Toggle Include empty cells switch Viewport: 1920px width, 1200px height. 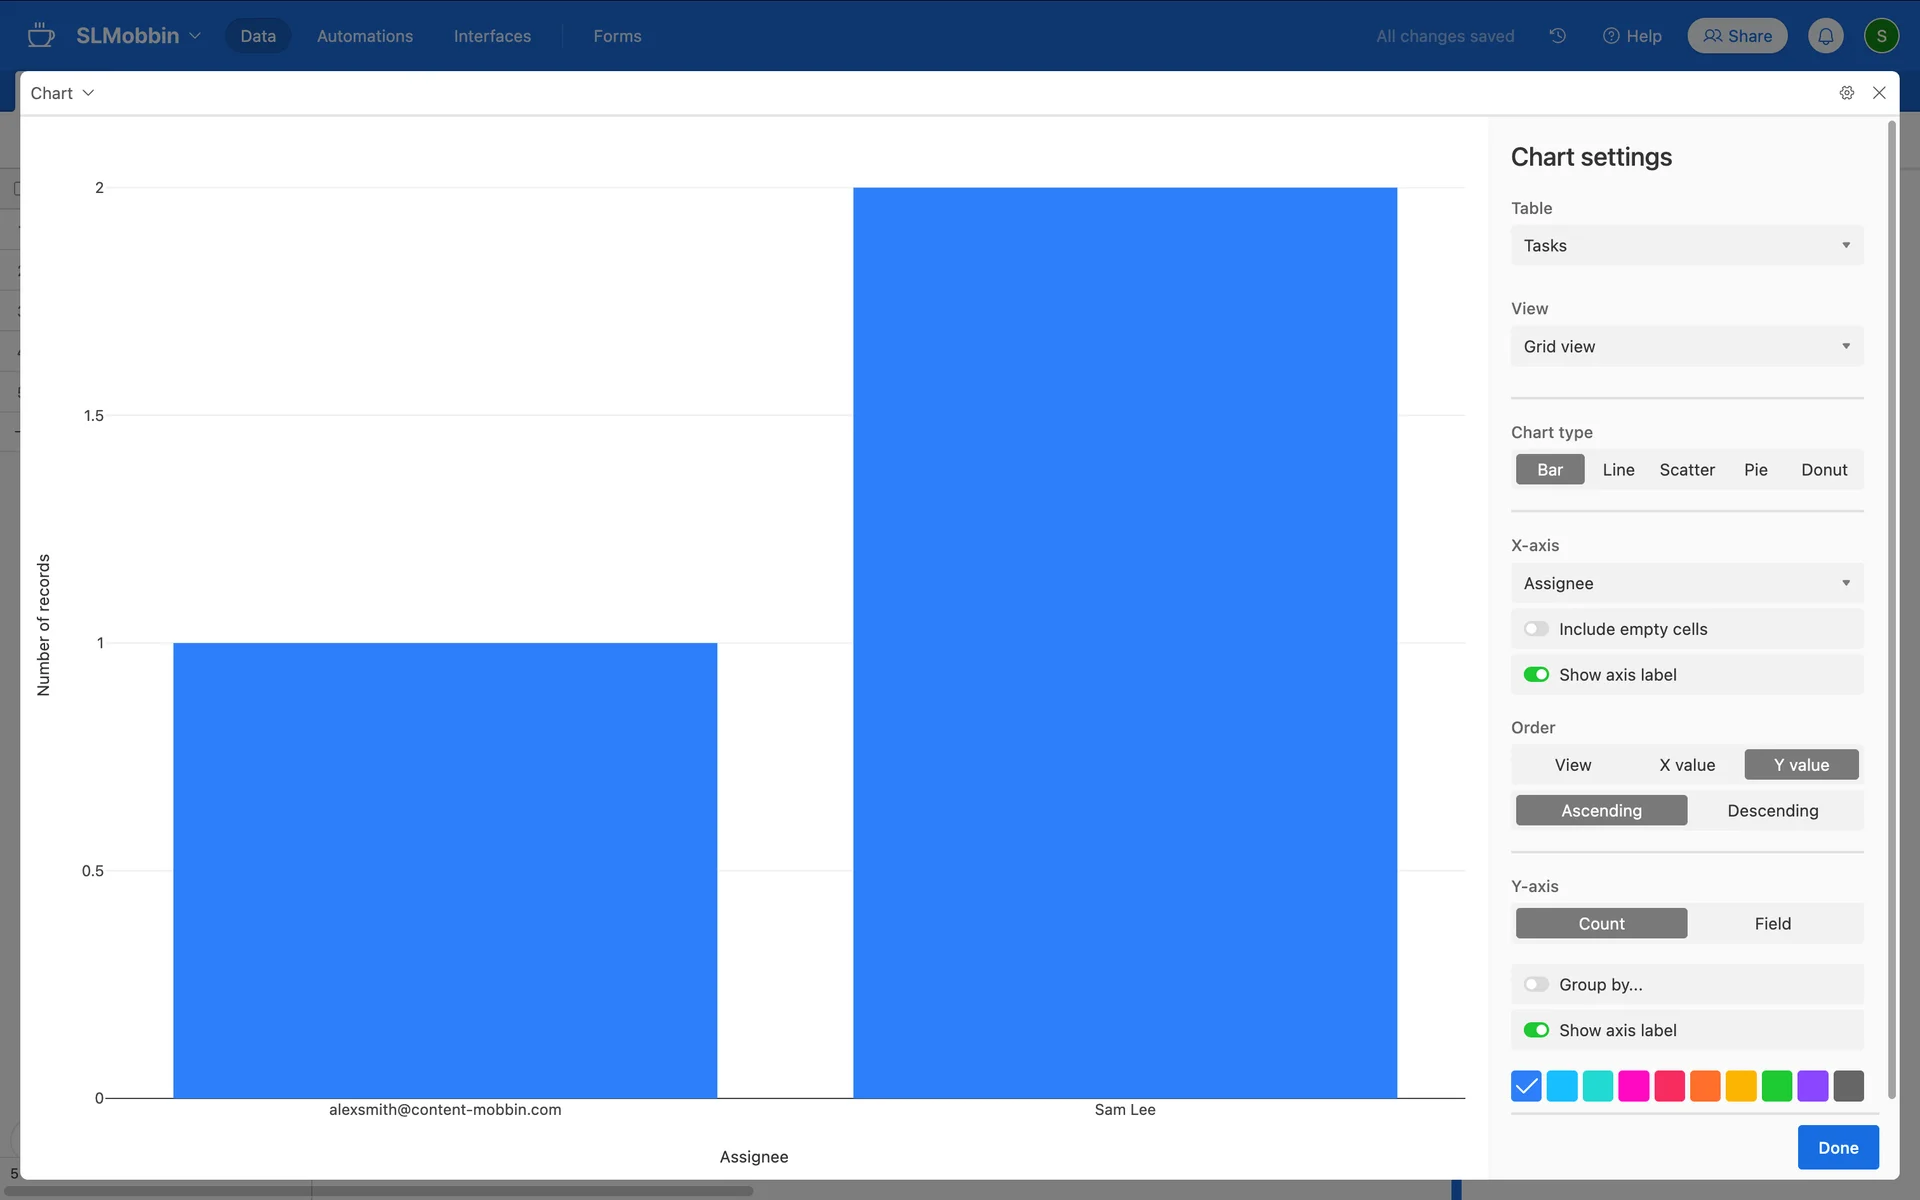1536,629
